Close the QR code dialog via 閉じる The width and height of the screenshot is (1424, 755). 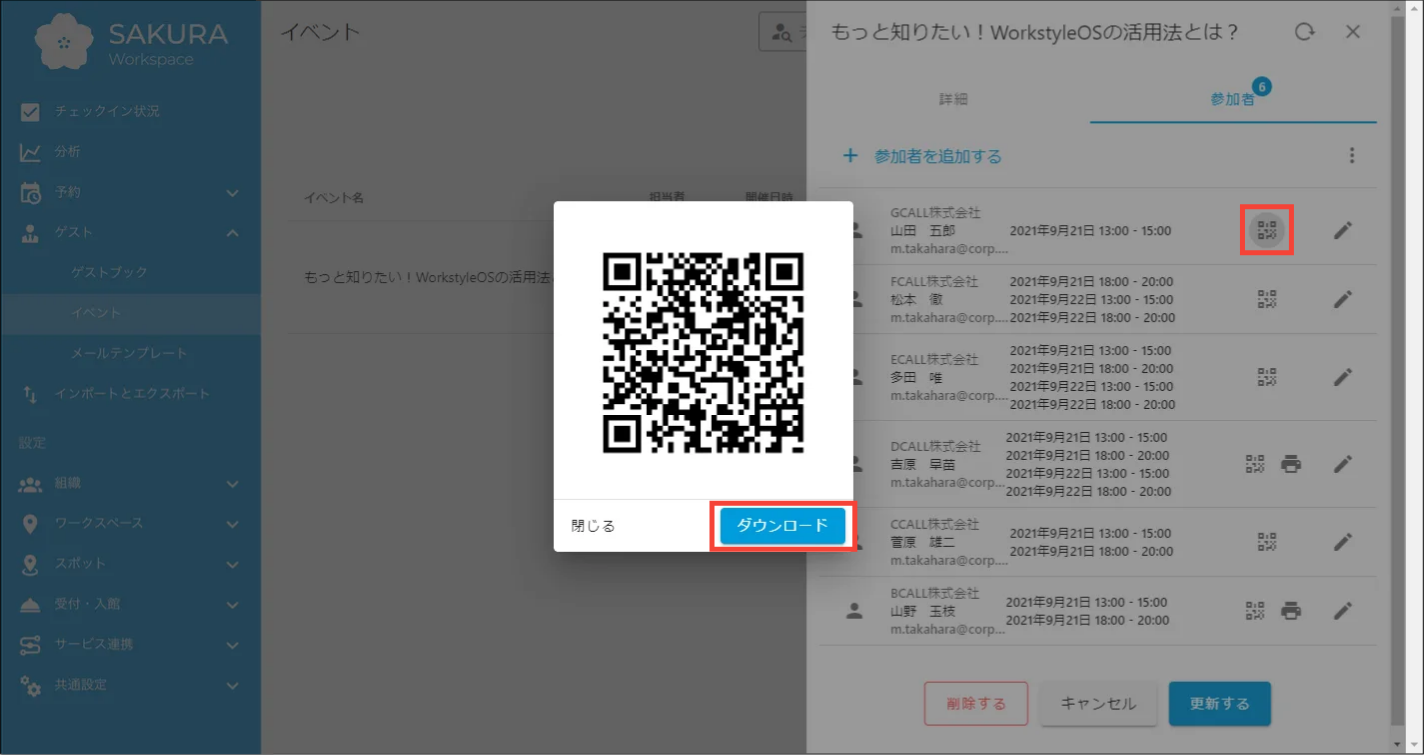point(593,526)
